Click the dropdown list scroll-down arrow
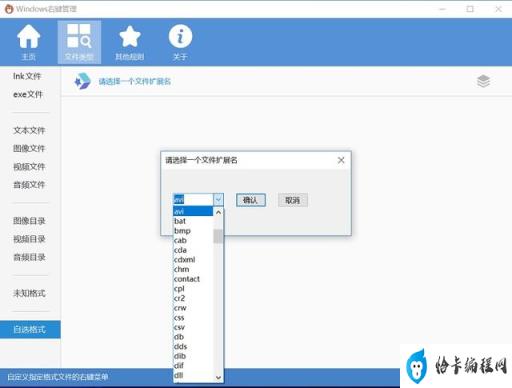This screenshot has width=512, height=388. 218,377
